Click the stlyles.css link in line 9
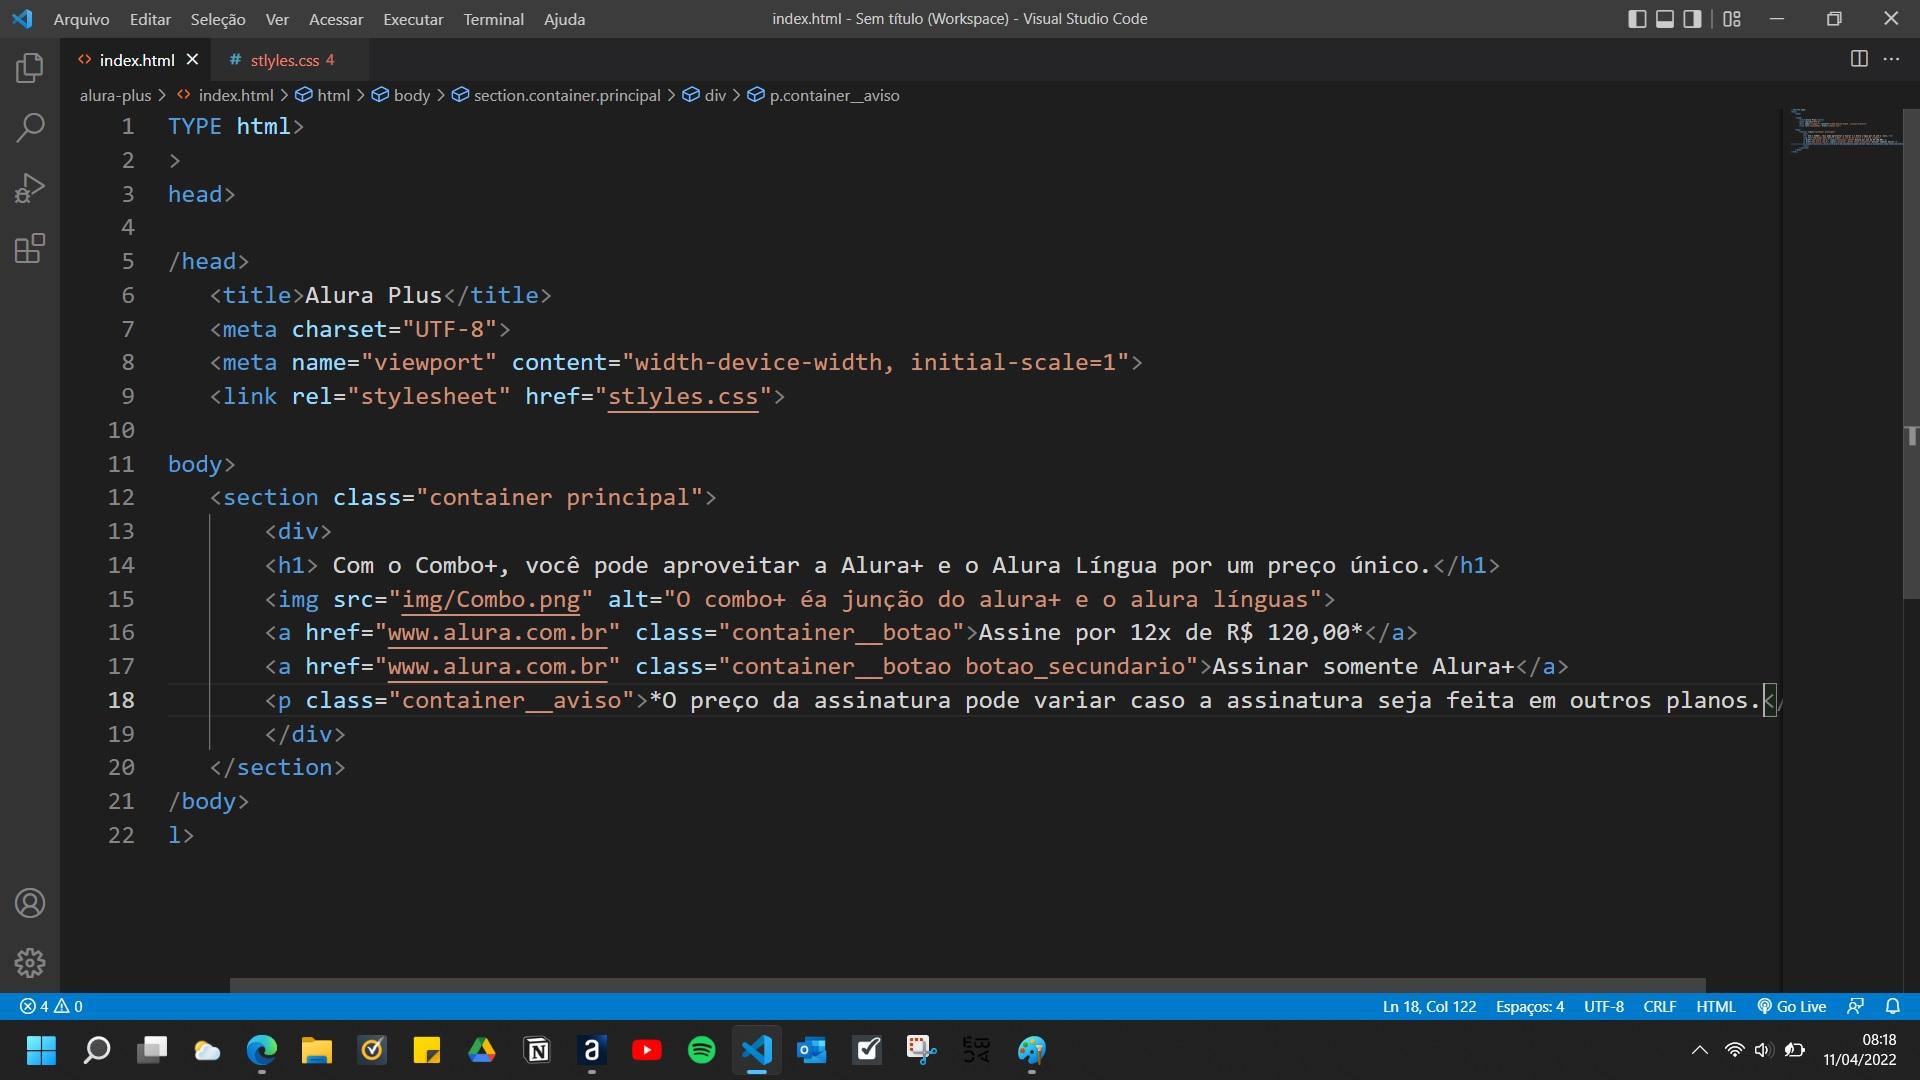The height and width of the screenshot is (1080, 1920). [x=683, y=396]
